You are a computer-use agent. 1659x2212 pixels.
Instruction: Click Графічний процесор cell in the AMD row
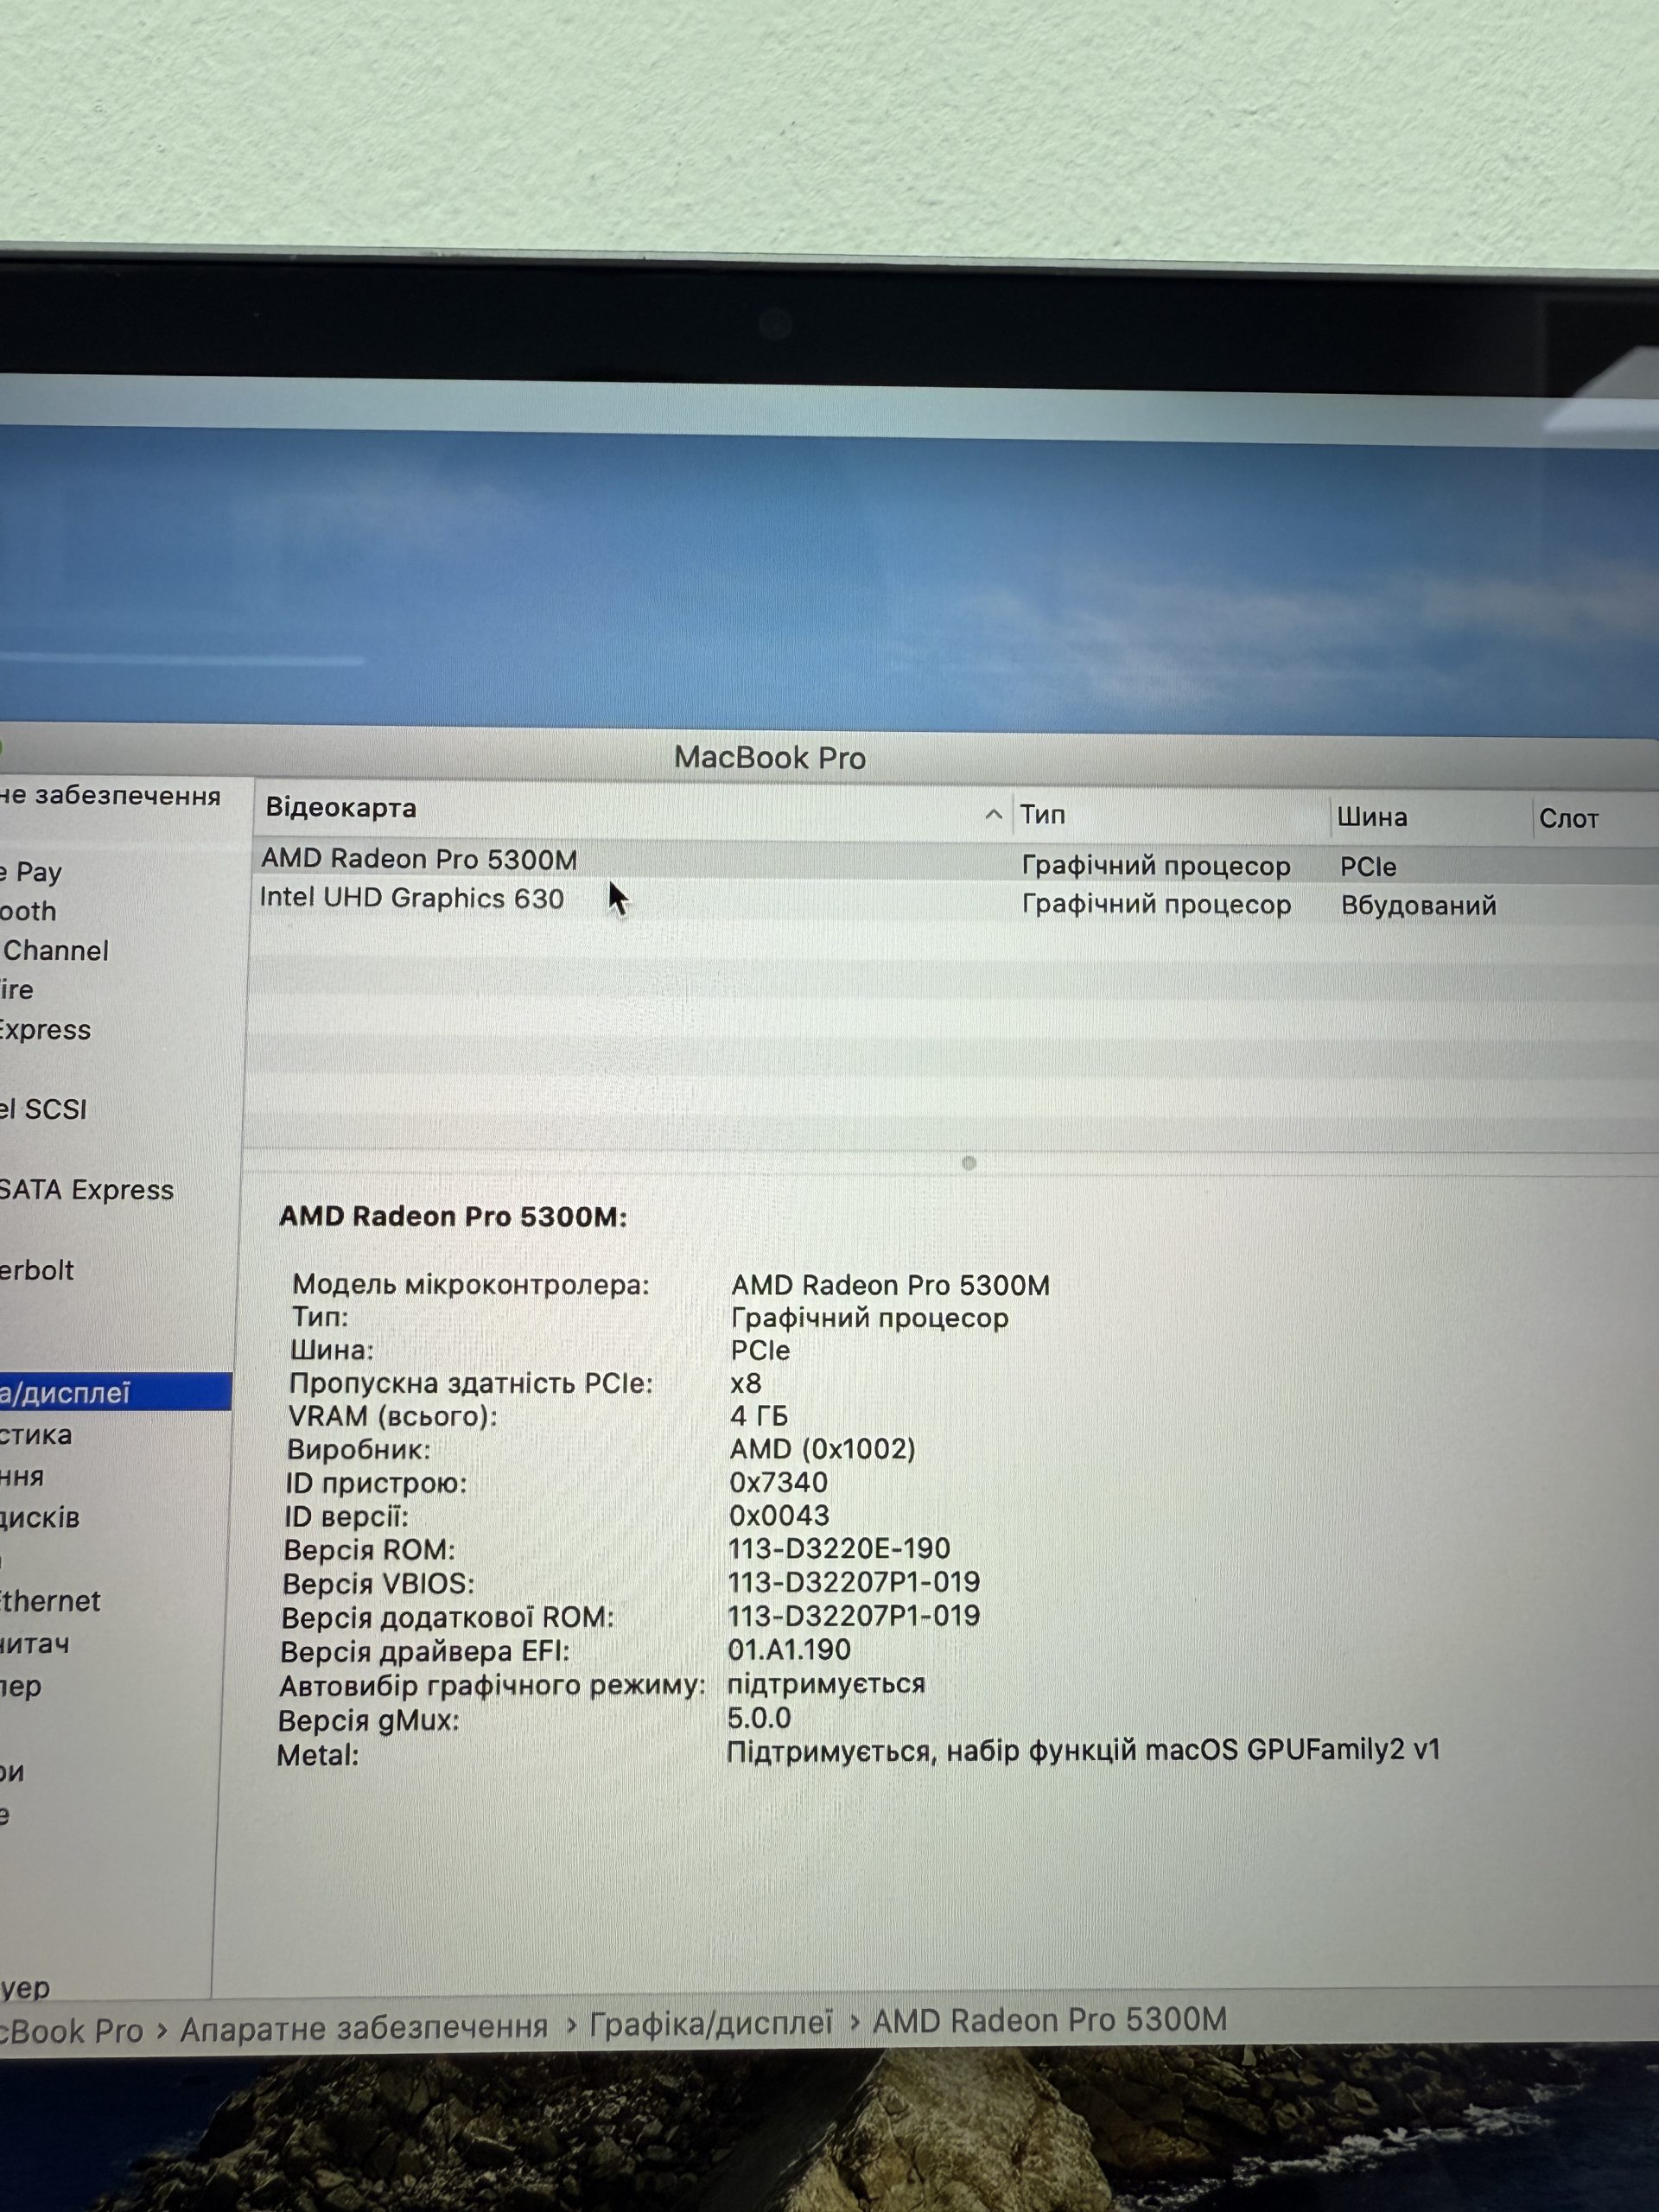click(1156, 866)
